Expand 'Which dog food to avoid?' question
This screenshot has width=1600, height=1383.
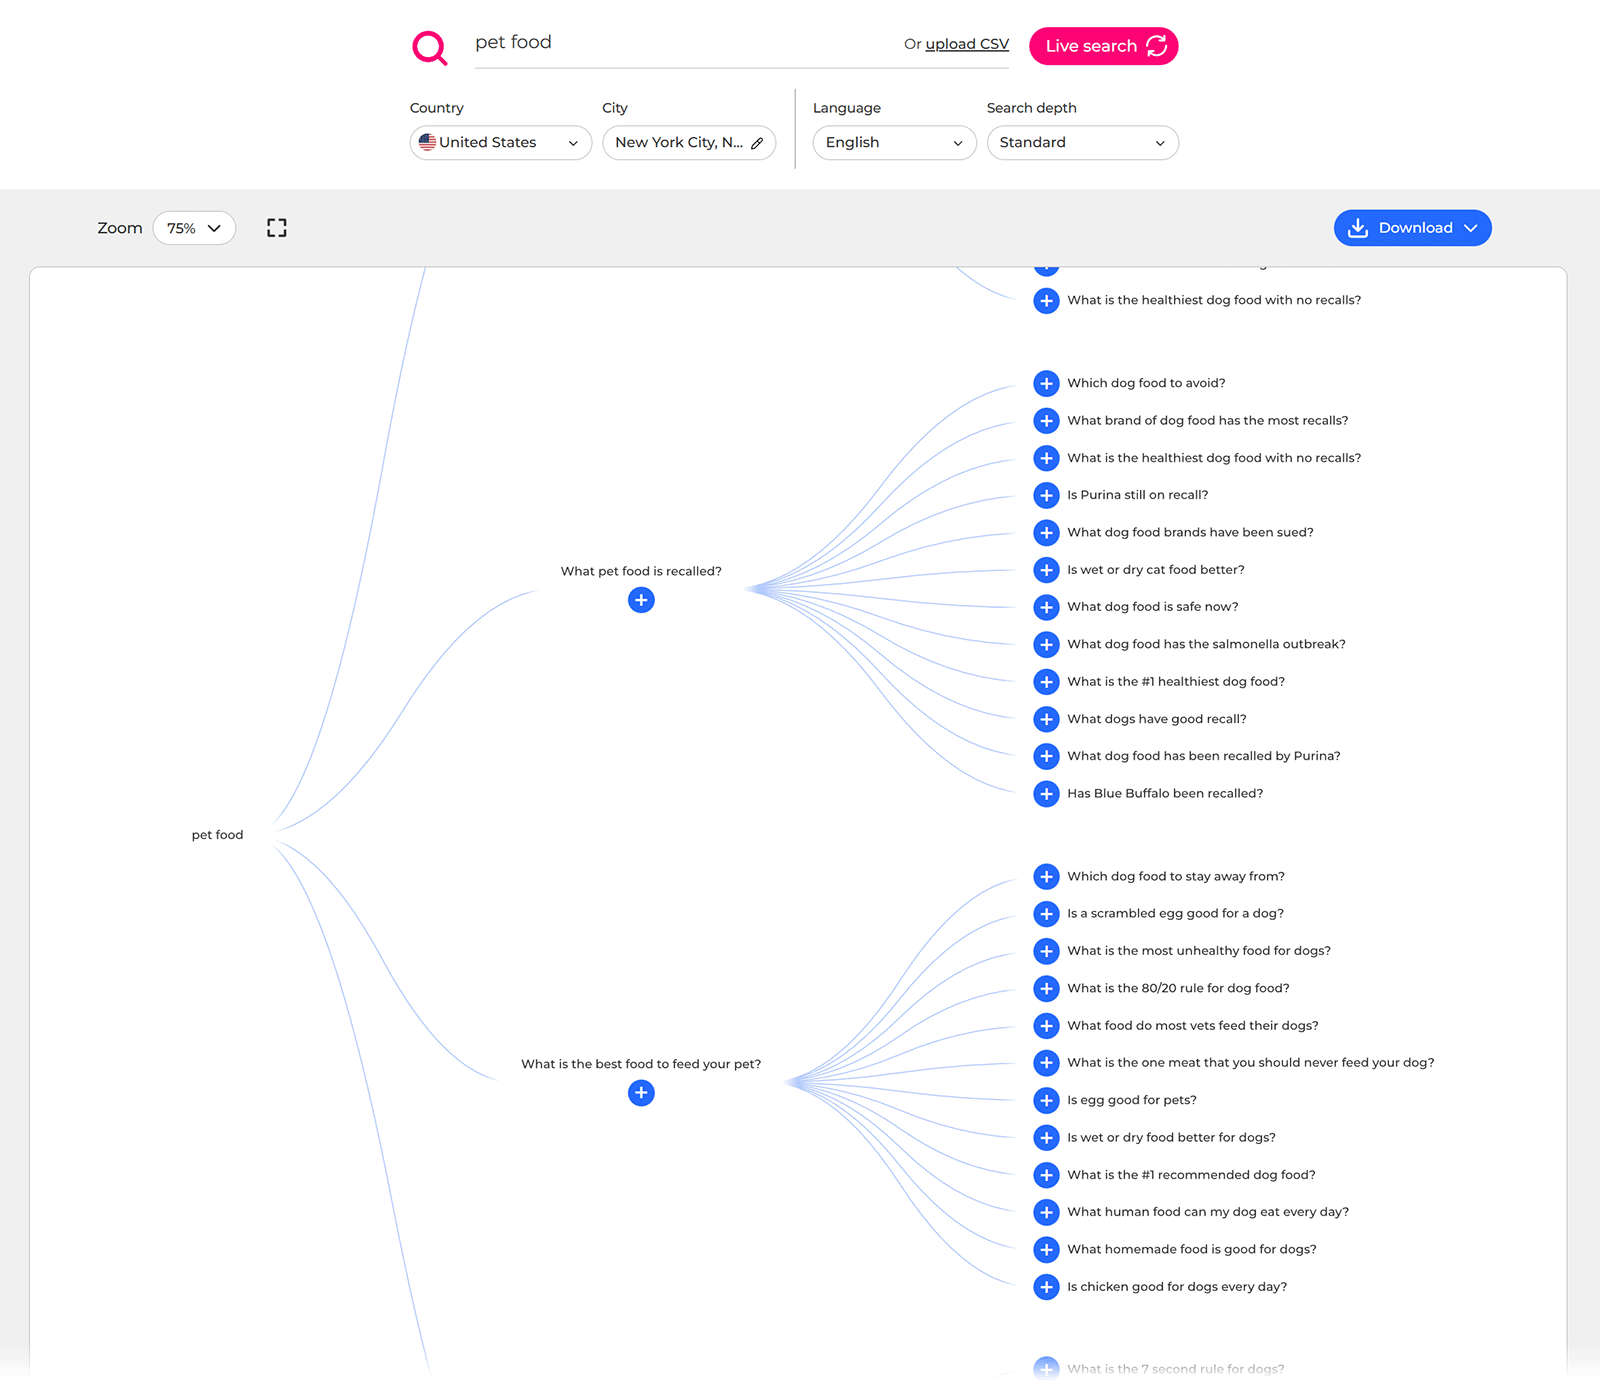[x=1046, y=383]
